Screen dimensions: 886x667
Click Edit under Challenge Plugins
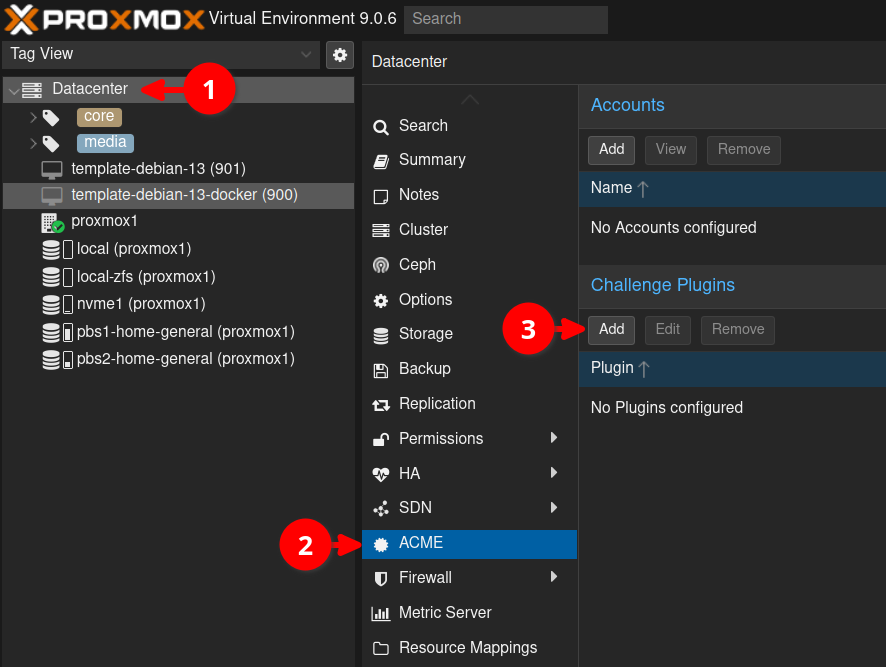point(667,330)
